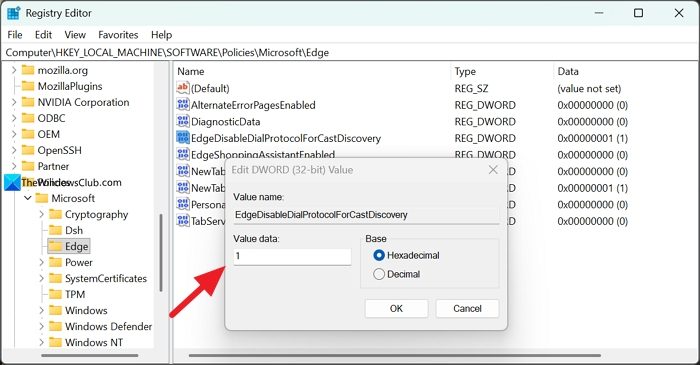
Task: Click the tree pane vertical scrollbar thumb
Action: click(x=161, y=253)
